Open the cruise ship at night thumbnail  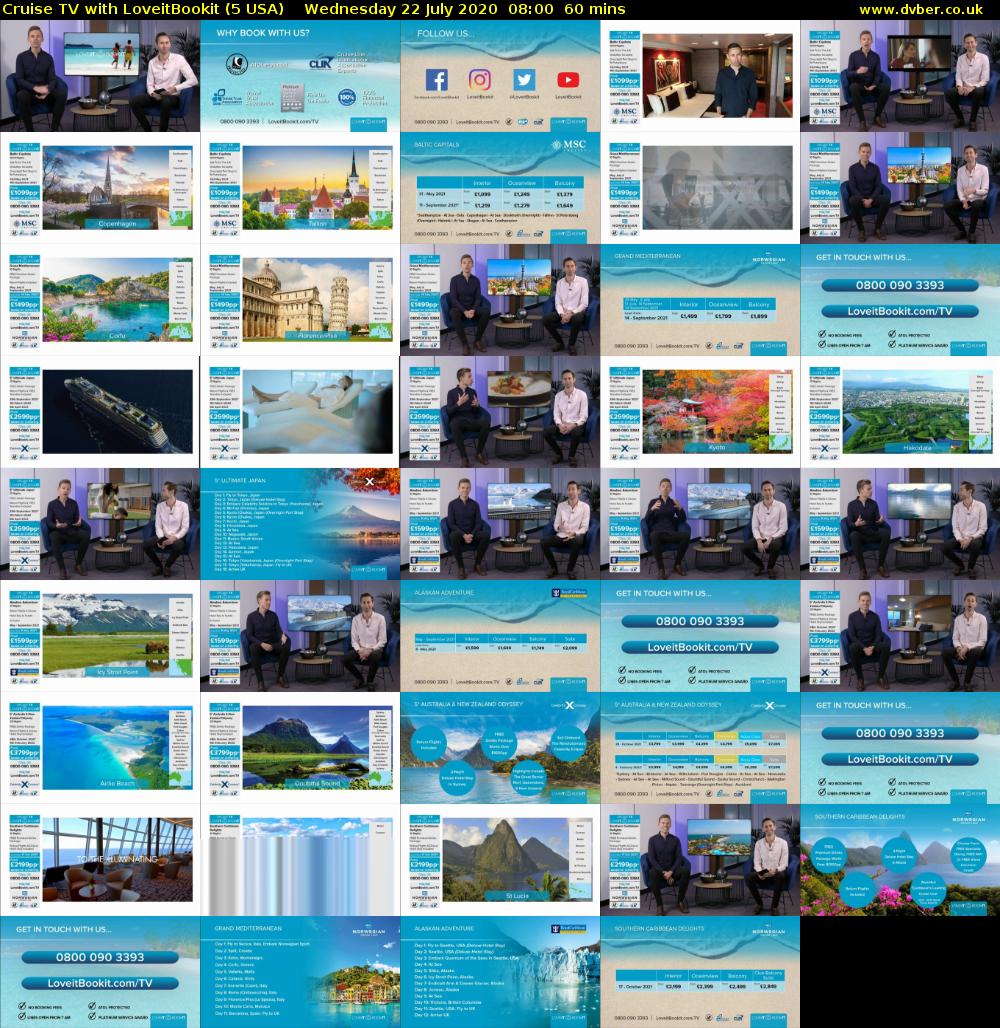[100, 412]
